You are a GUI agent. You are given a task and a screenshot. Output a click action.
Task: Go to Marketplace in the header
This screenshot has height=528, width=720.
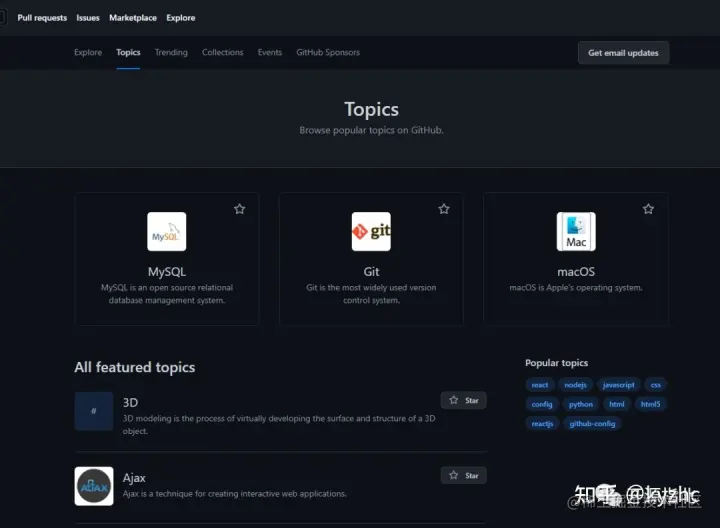pos(133,18)
